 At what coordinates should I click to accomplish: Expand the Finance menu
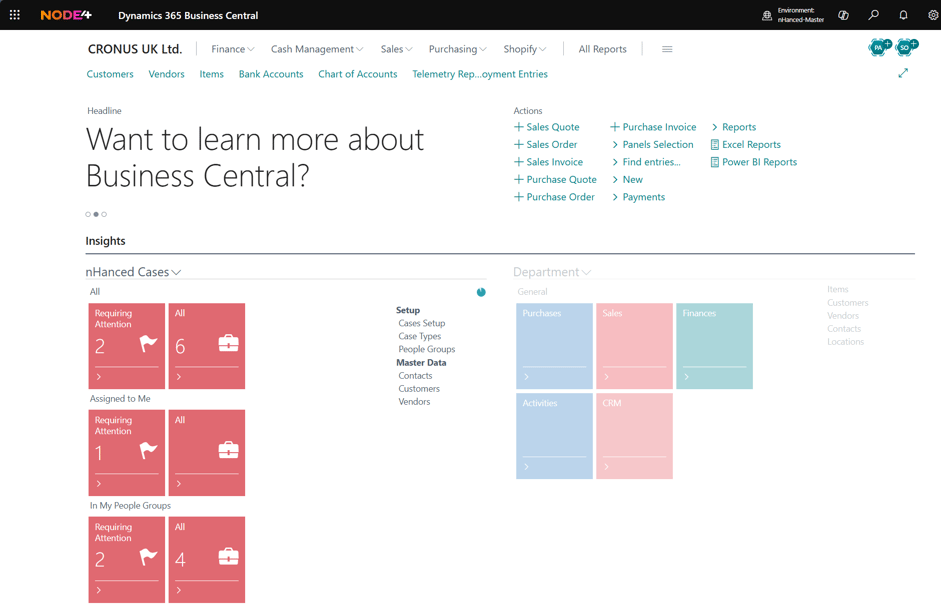coord(233,49)
